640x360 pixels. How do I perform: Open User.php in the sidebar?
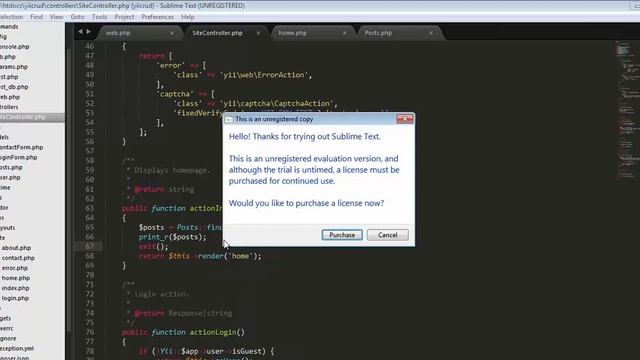click(10, 178)
